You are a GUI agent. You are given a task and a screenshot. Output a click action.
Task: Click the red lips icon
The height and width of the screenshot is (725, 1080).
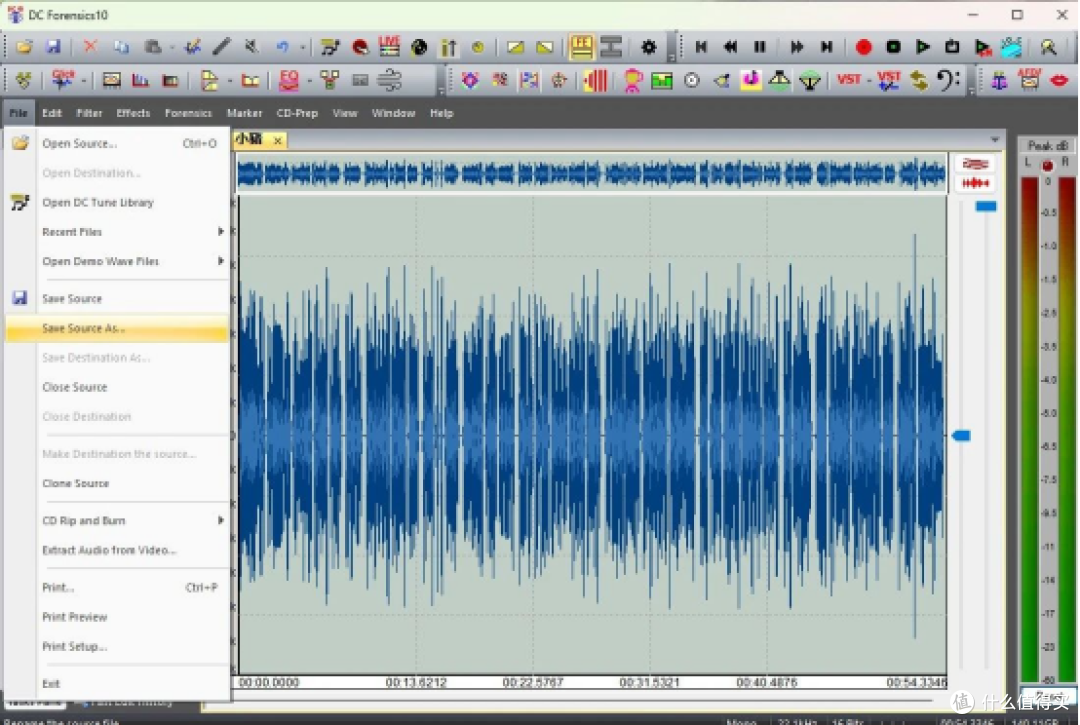pos(1059,80)
